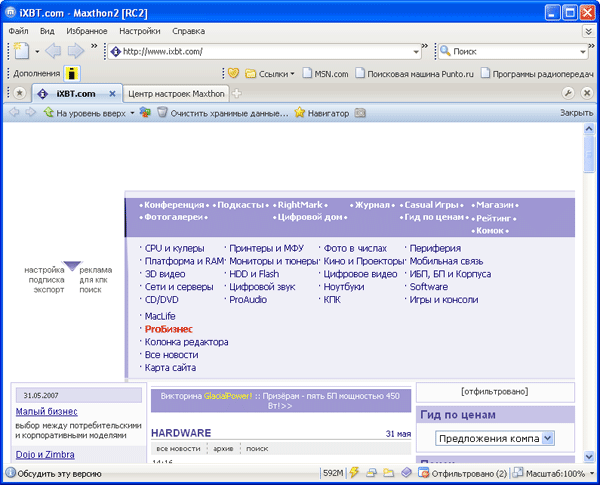Image resolution: width=600 pixels, height=485 pixels.
Task: Open the Викторина GlacialPower banner link
Action: point(280,401)
